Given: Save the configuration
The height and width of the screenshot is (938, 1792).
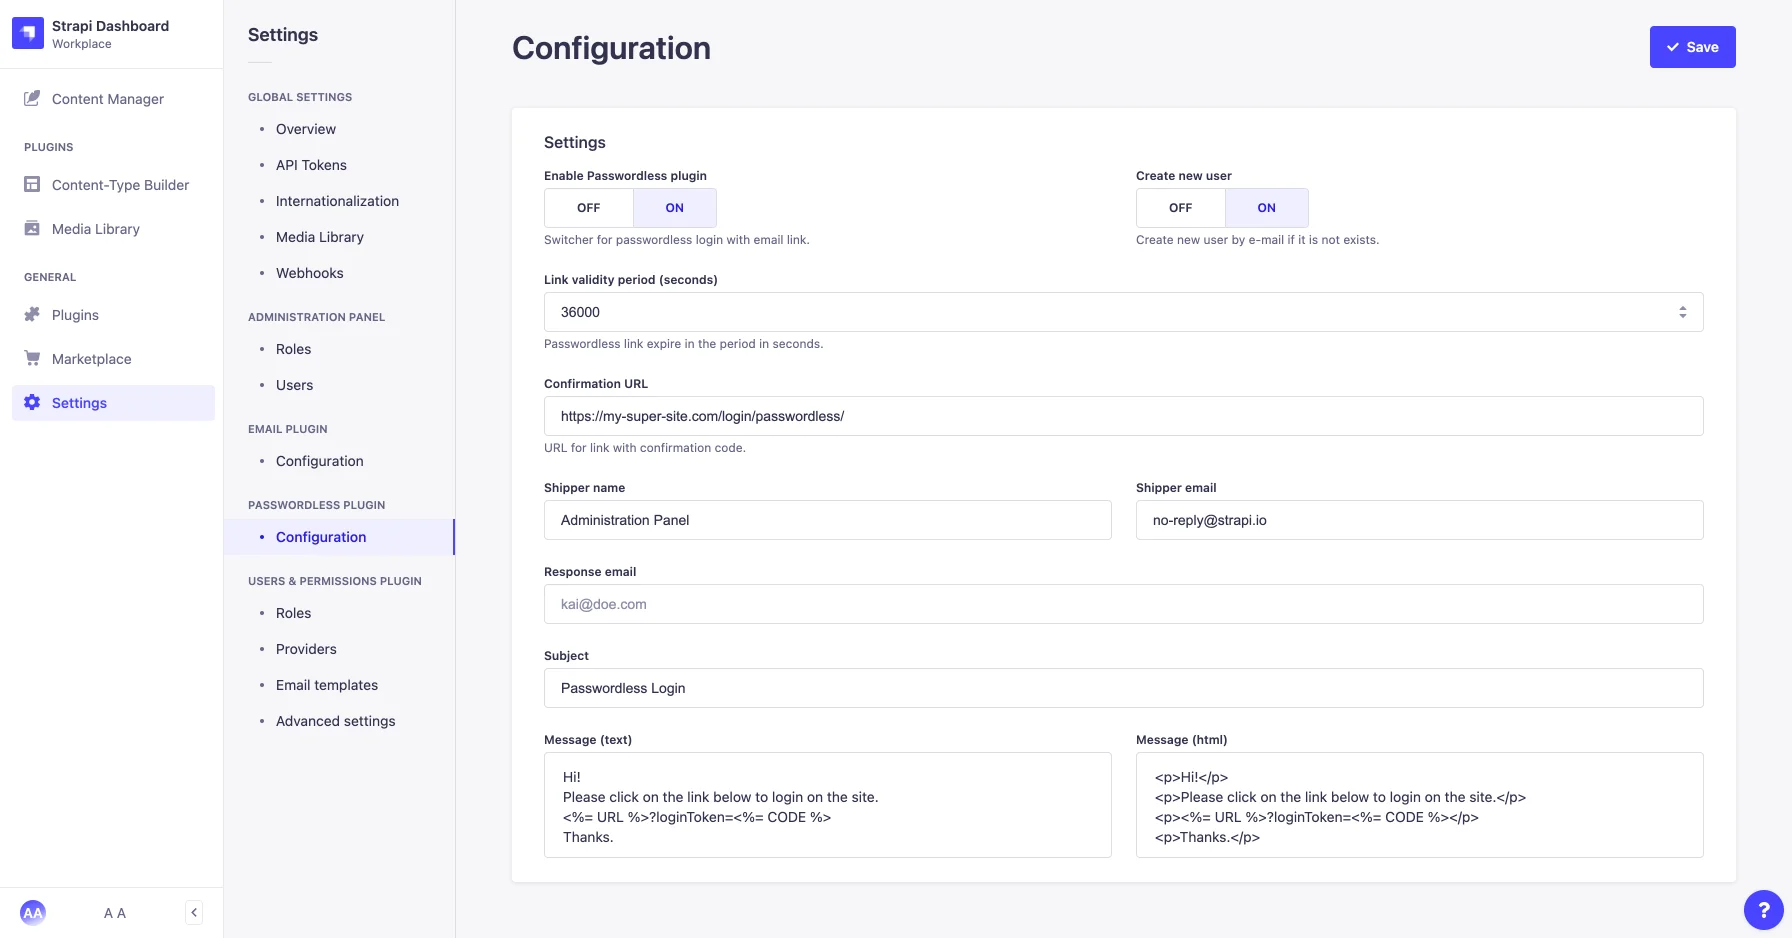Looking at the screenshot, I should 1692,47.
